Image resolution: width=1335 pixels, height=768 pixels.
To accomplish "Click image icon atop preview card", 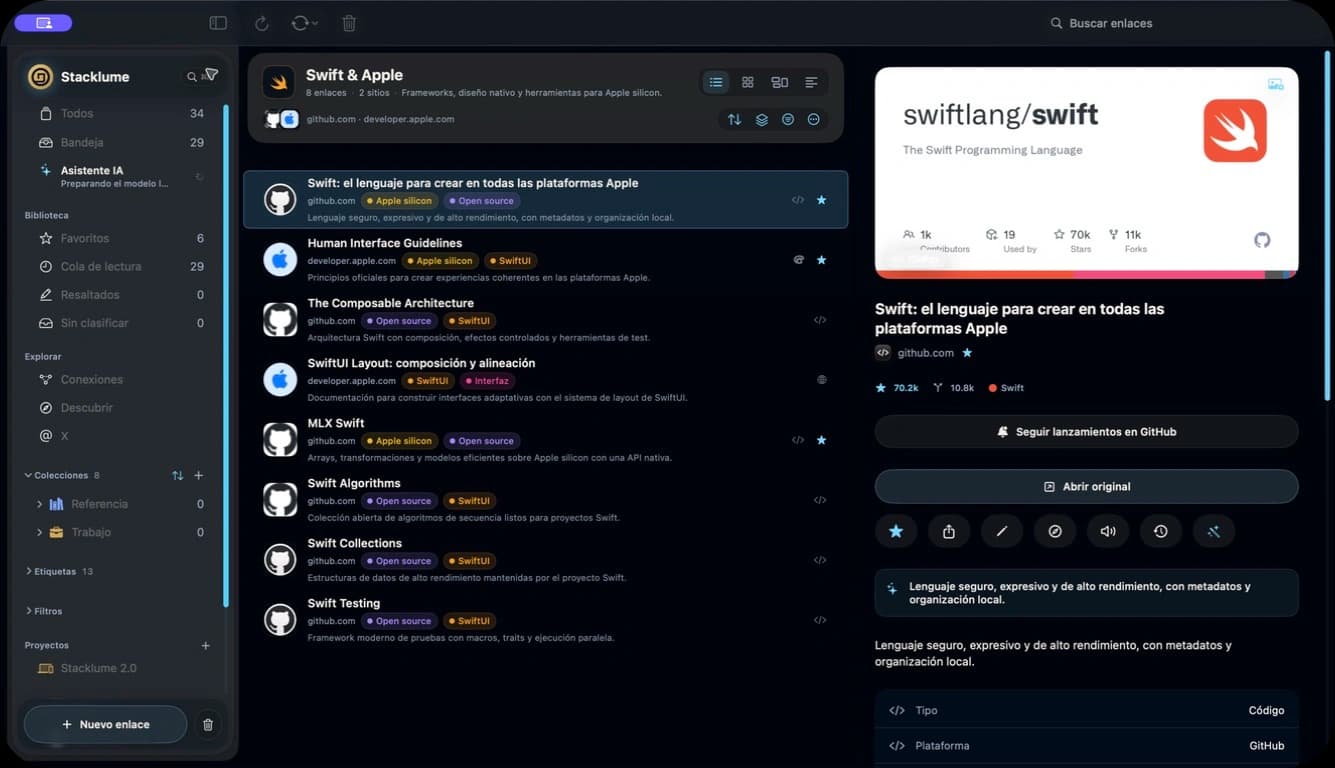I will (1275, 85).
